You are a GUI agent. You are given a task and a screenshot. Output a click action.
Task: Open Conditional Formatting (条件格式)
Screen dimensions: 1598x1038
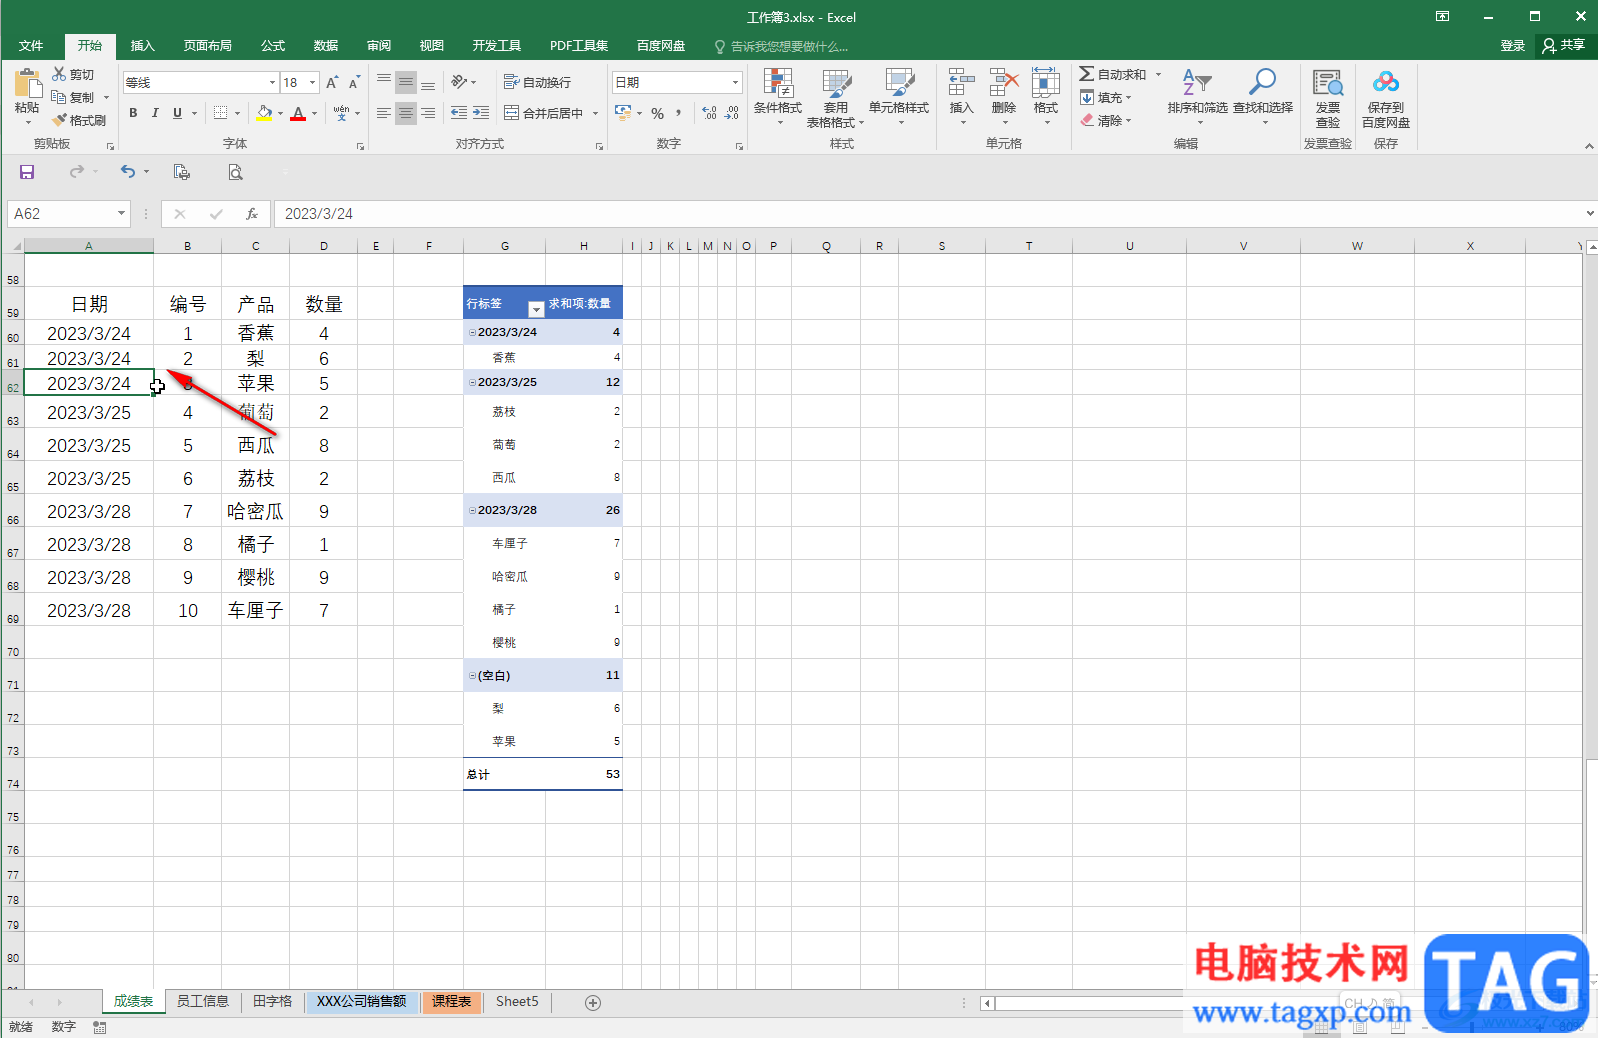[x=778, y=96]
